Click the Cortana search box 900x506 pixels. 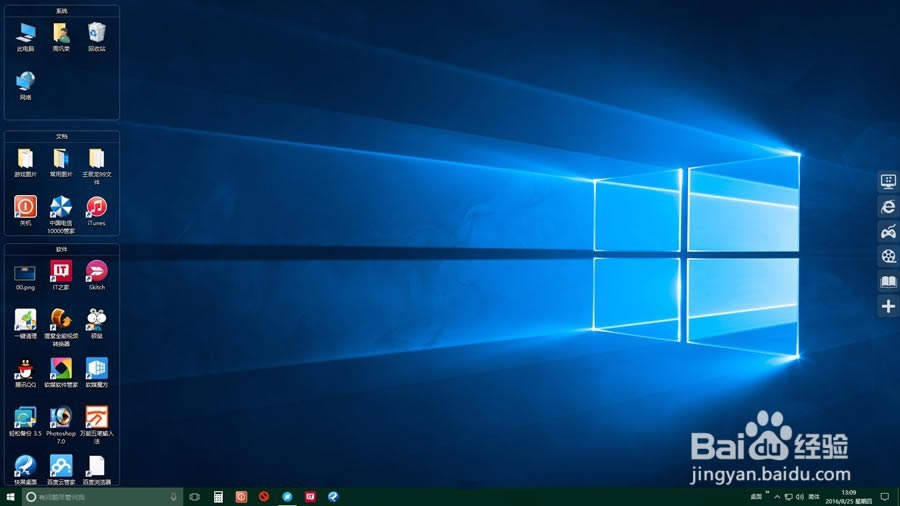(x=102, y=497)
